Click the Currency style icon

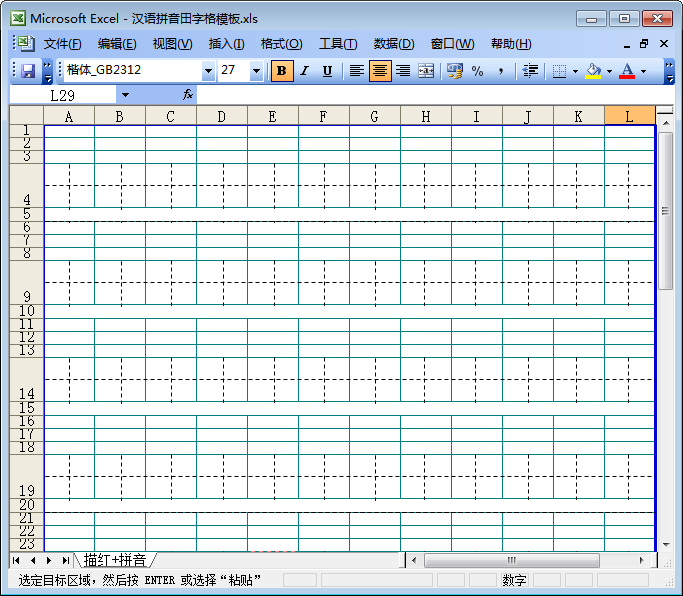click(455, 71)
